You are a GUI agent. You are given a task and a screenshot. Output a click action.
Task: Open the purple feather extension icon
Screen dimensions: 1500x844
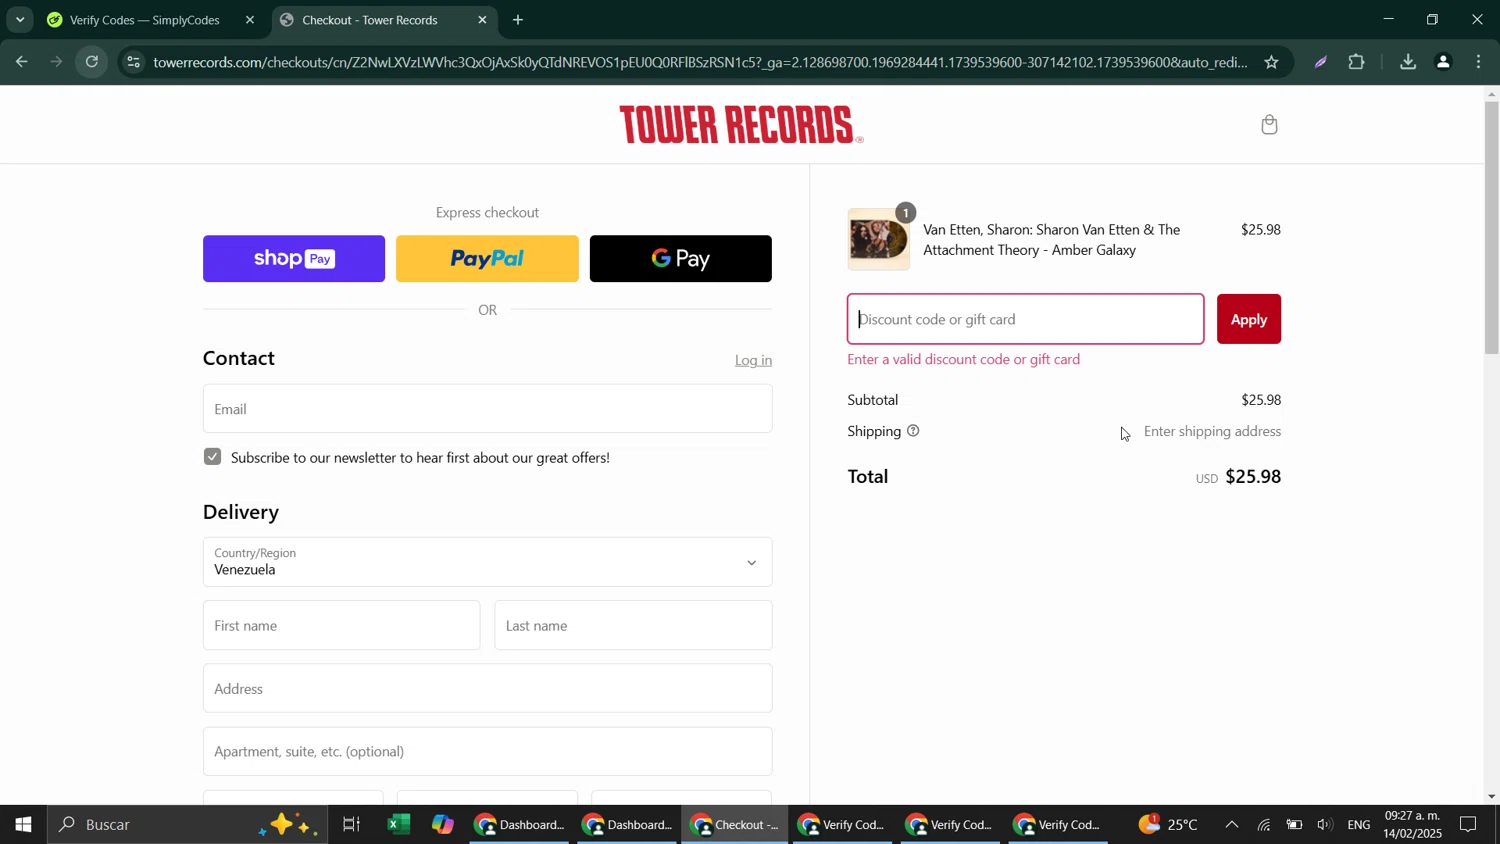1321,62
